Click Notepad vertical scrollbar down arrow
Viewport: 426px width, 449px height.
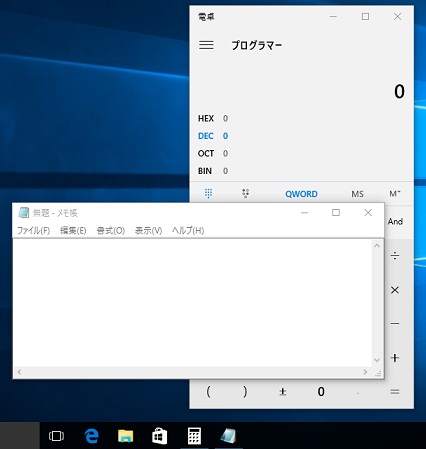[x=377, y=360]
